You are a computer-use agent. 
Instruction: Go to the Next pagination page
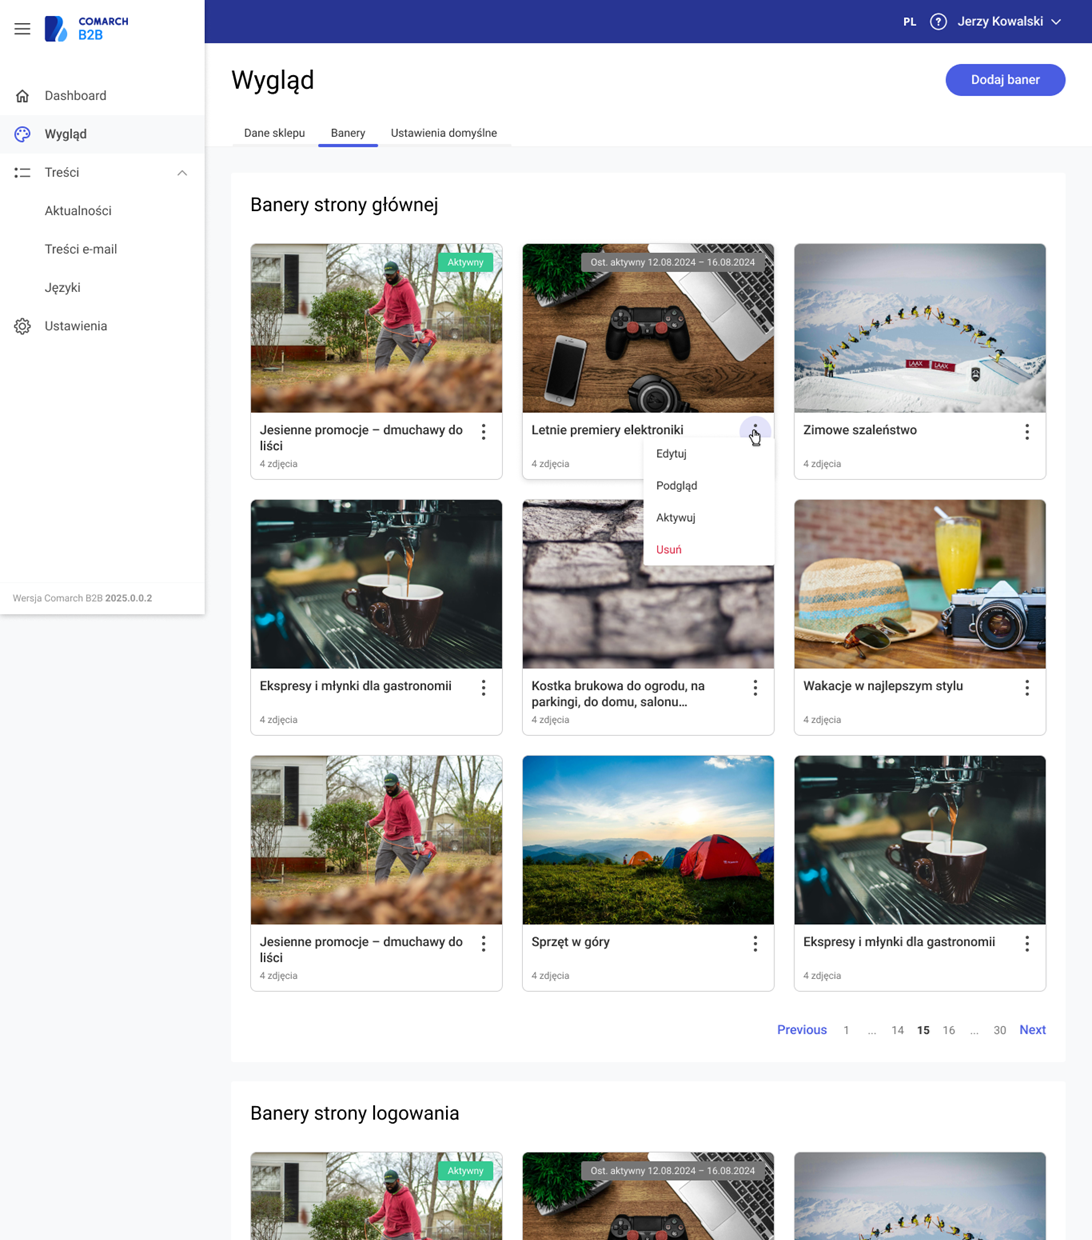click(1032, 1030)
